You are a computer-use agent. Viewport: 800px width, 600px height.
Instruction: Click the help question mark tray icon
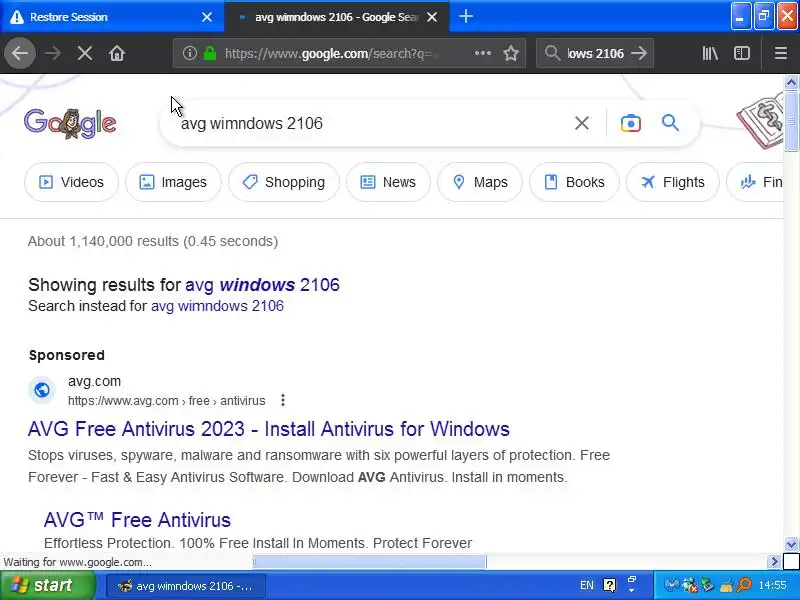(x=609, y=585)
